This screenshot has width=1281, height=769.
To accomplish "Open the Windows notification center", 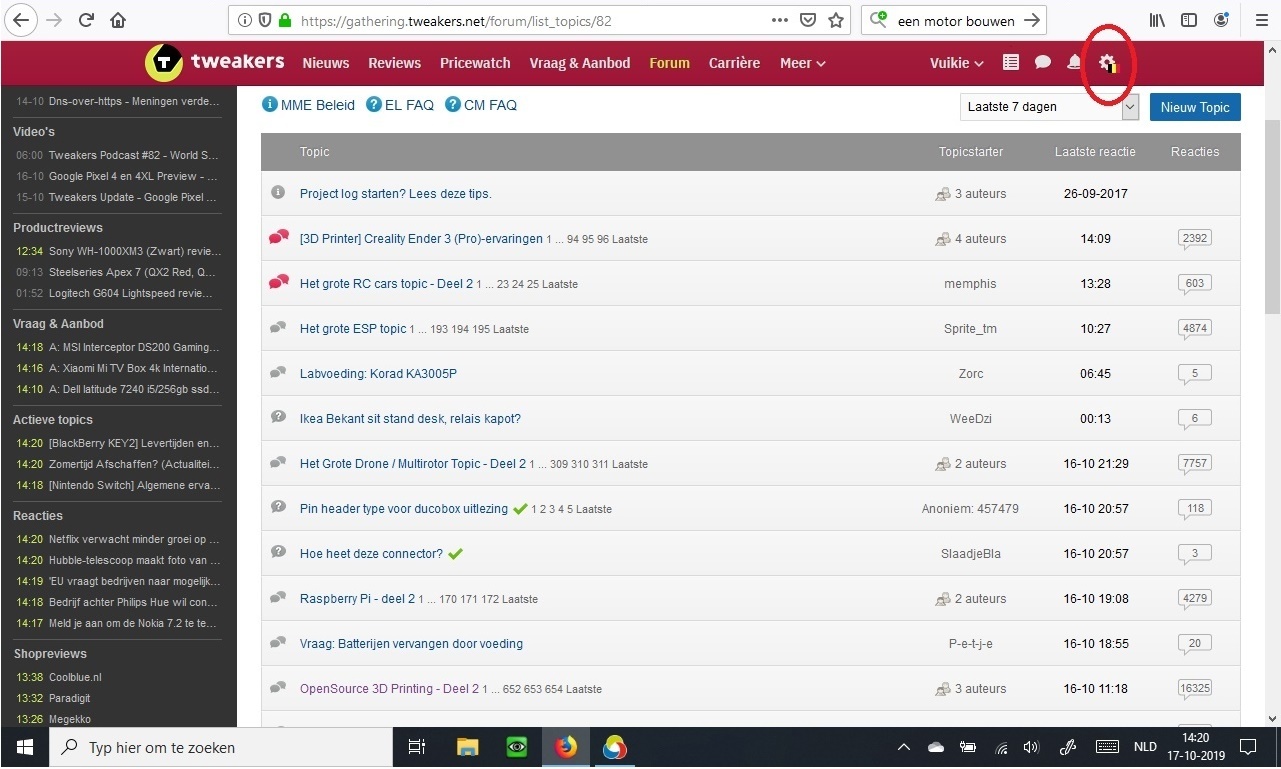I will (1248, 747).
